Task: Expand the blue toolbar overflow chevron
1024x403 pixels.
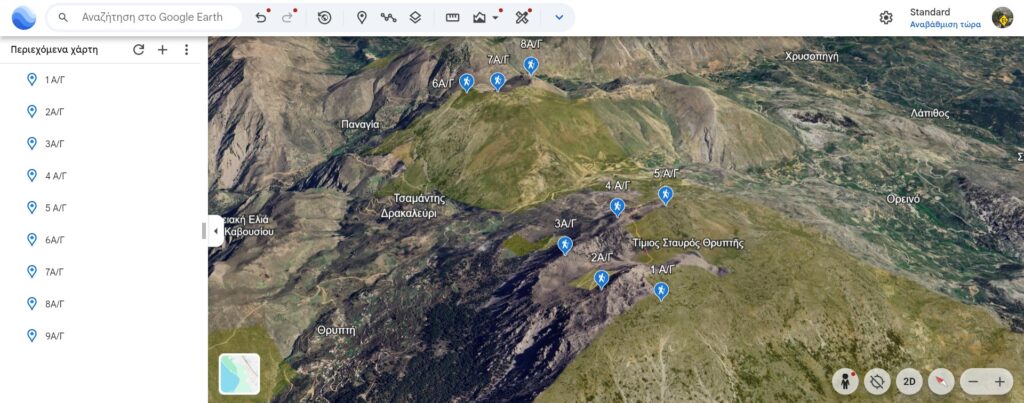Action: pos(559,18)
